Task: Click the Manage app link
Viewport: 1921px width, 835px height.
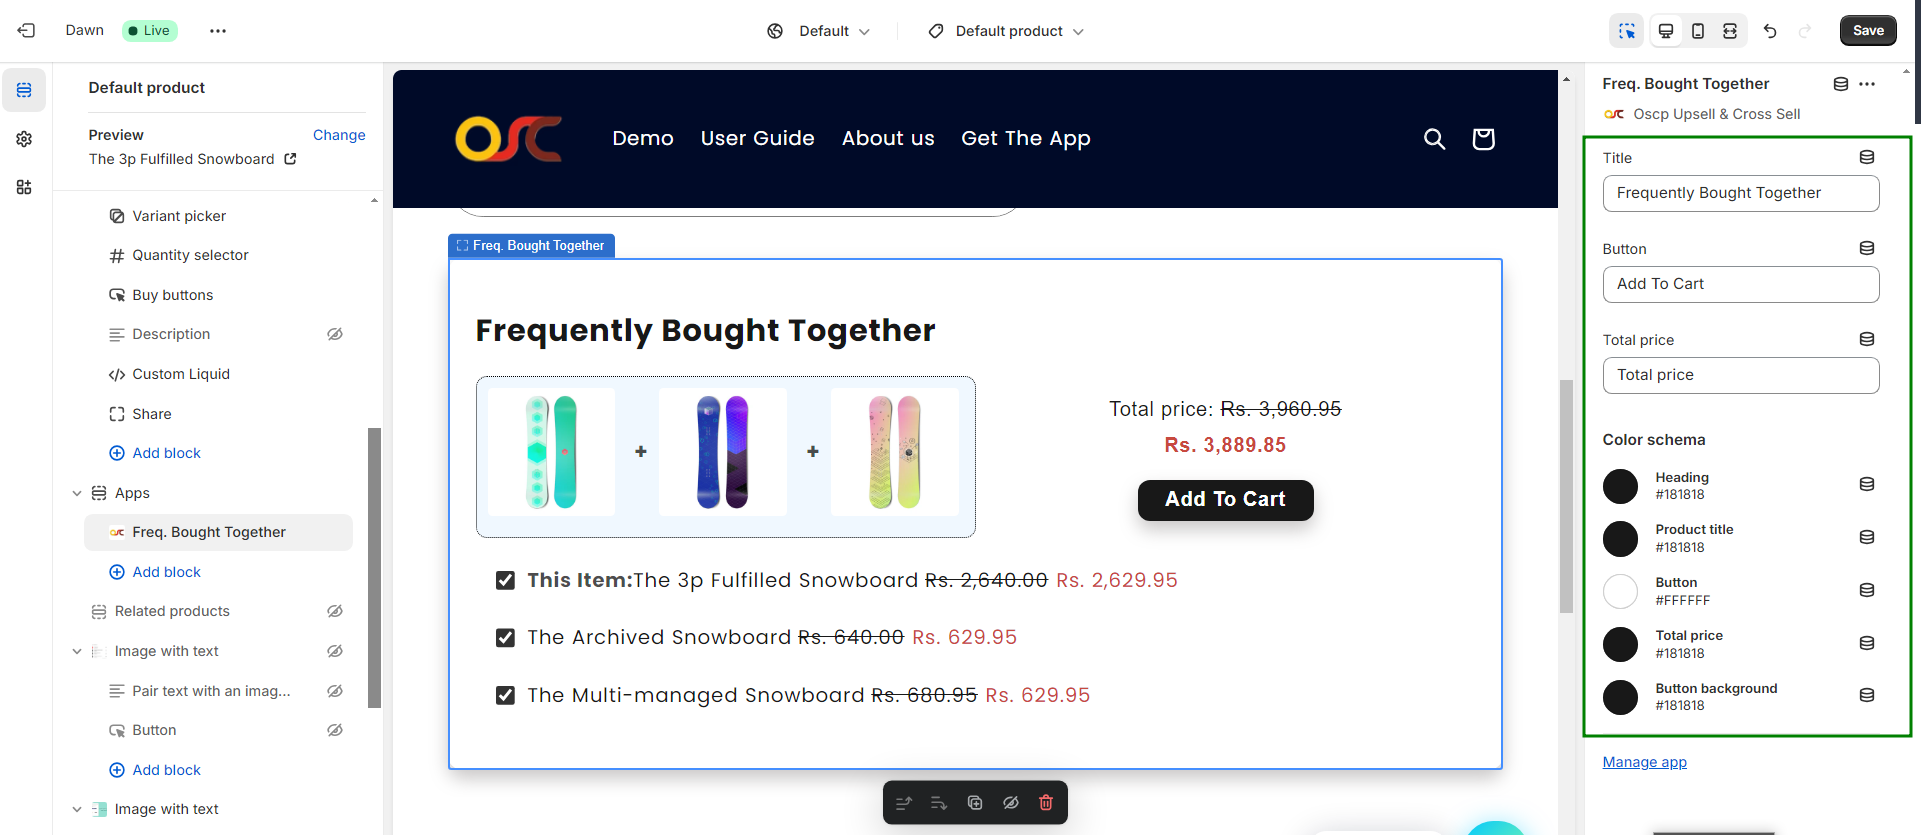Action: tap(1644, 762)
